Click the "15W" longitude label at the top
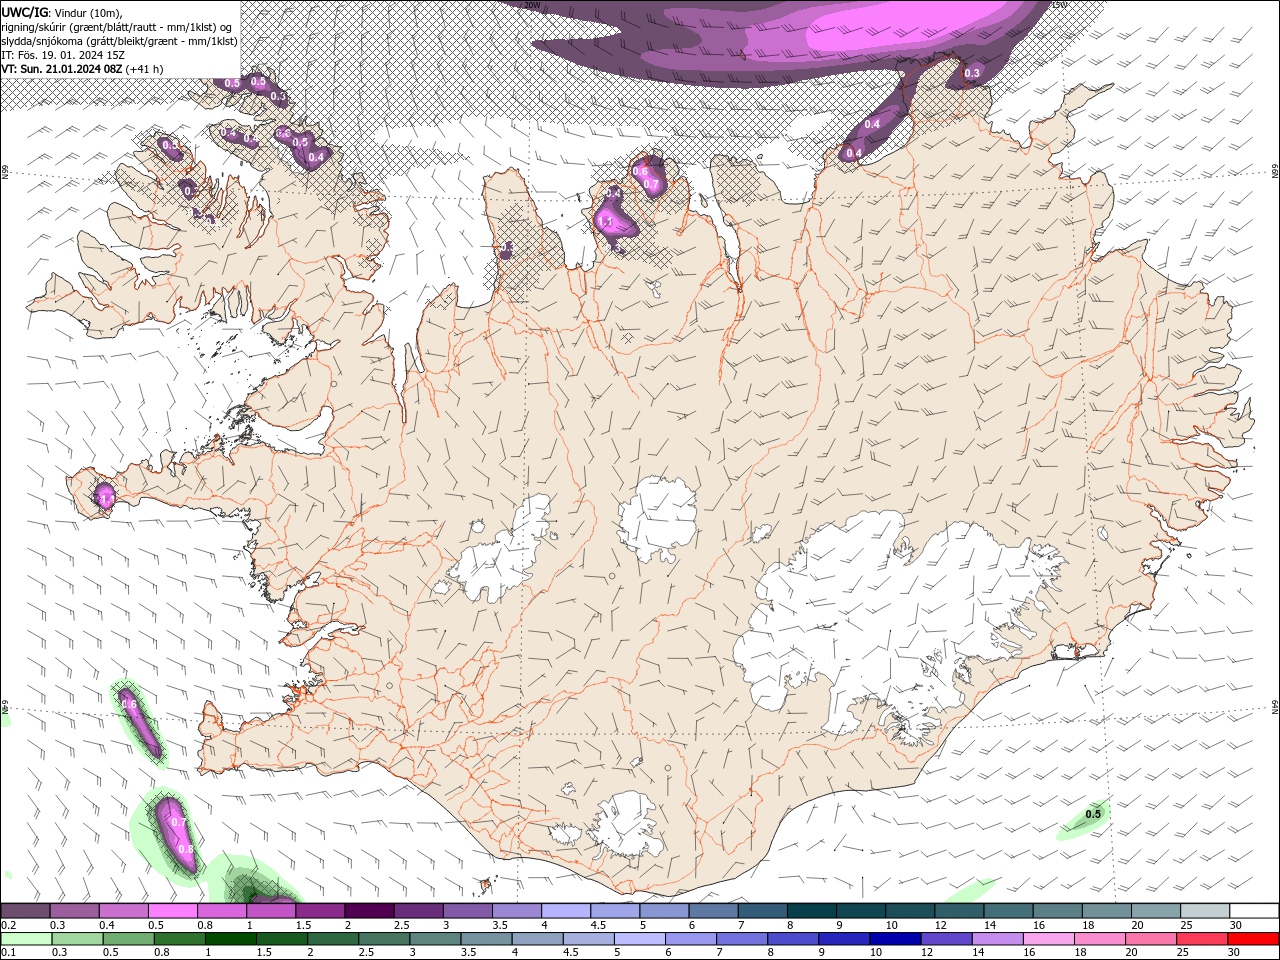Screen dimensions: 1280x960 click(1059, 4)
